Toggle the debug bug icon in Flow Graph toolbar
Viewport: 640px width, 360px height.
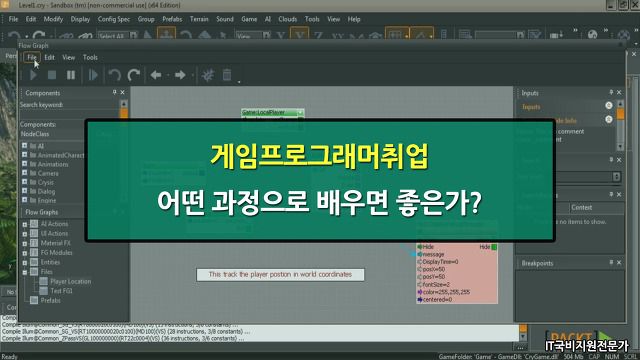(208, 75)
